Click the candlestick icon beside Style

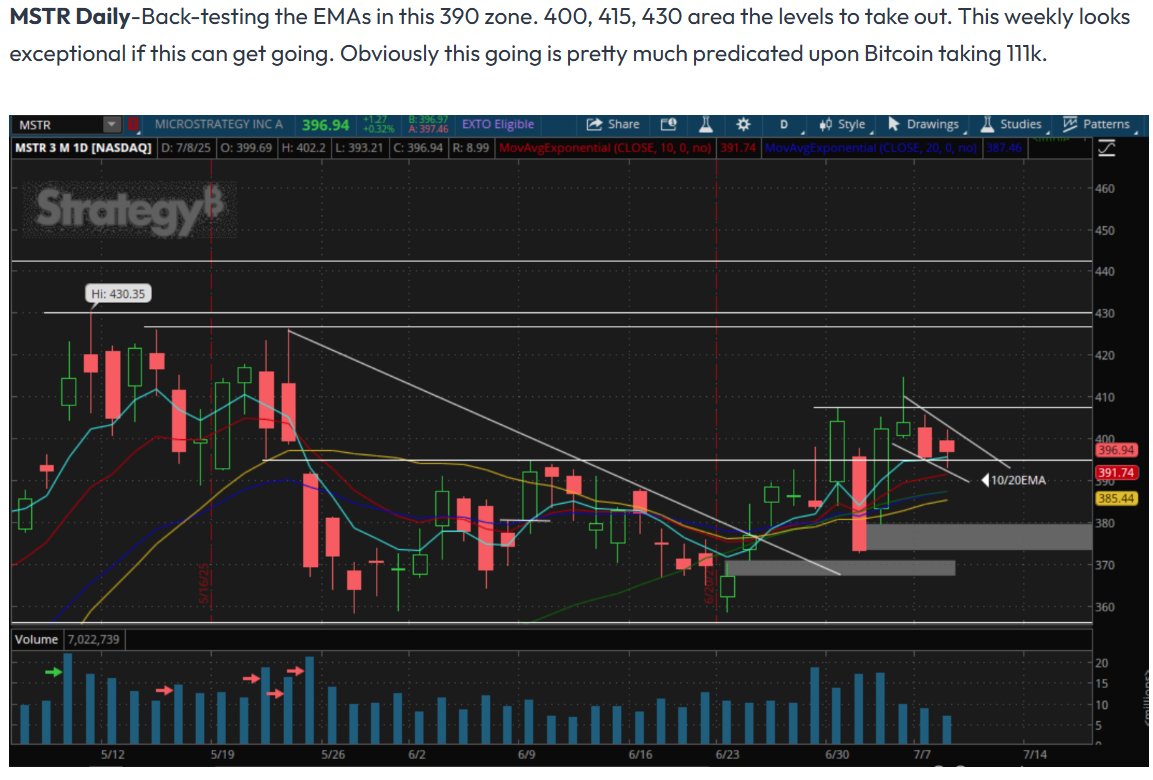coord(826,124)
